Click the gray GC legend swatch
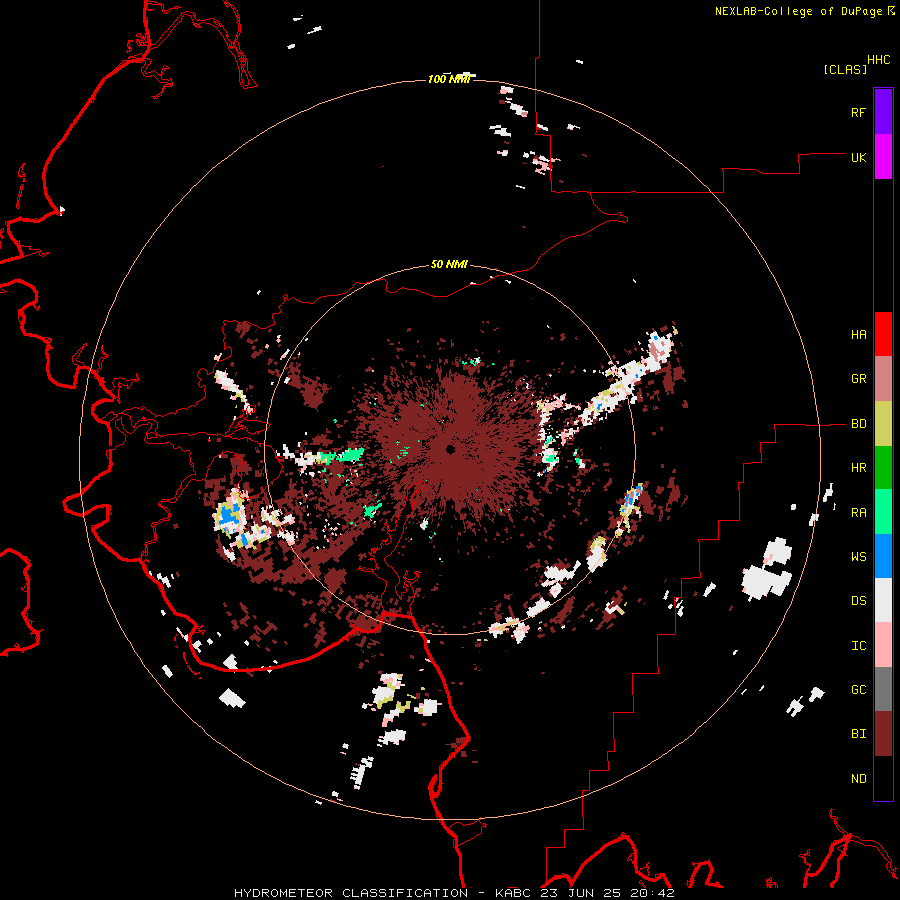900x900 pixels. coord(883,689)
